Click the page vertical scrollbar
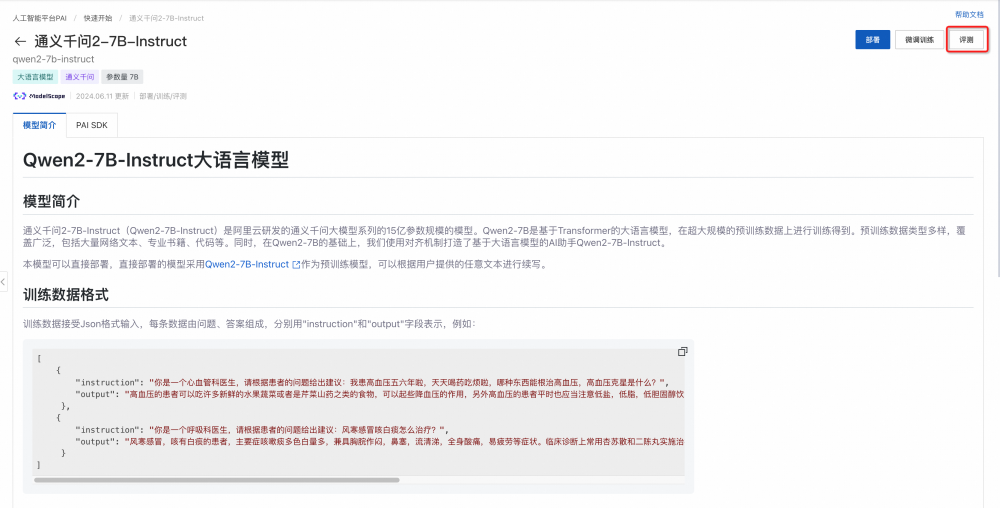The height and width of the screenshot is (508, 1000). pyautogui.click(x=997, y=140)
